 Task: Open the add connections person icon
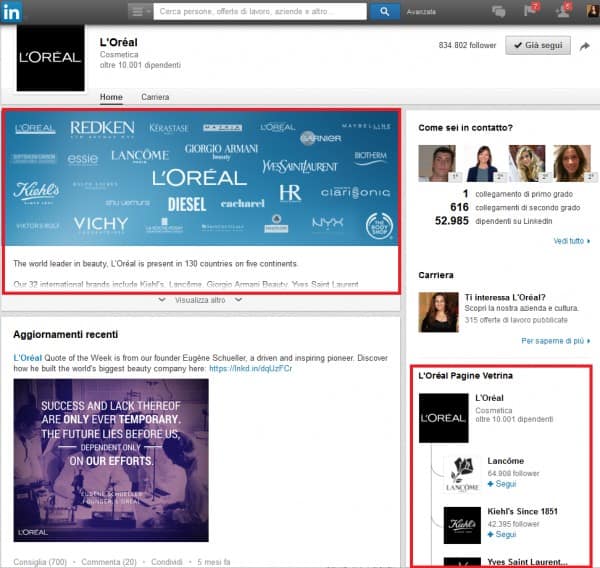pos(563,10)
